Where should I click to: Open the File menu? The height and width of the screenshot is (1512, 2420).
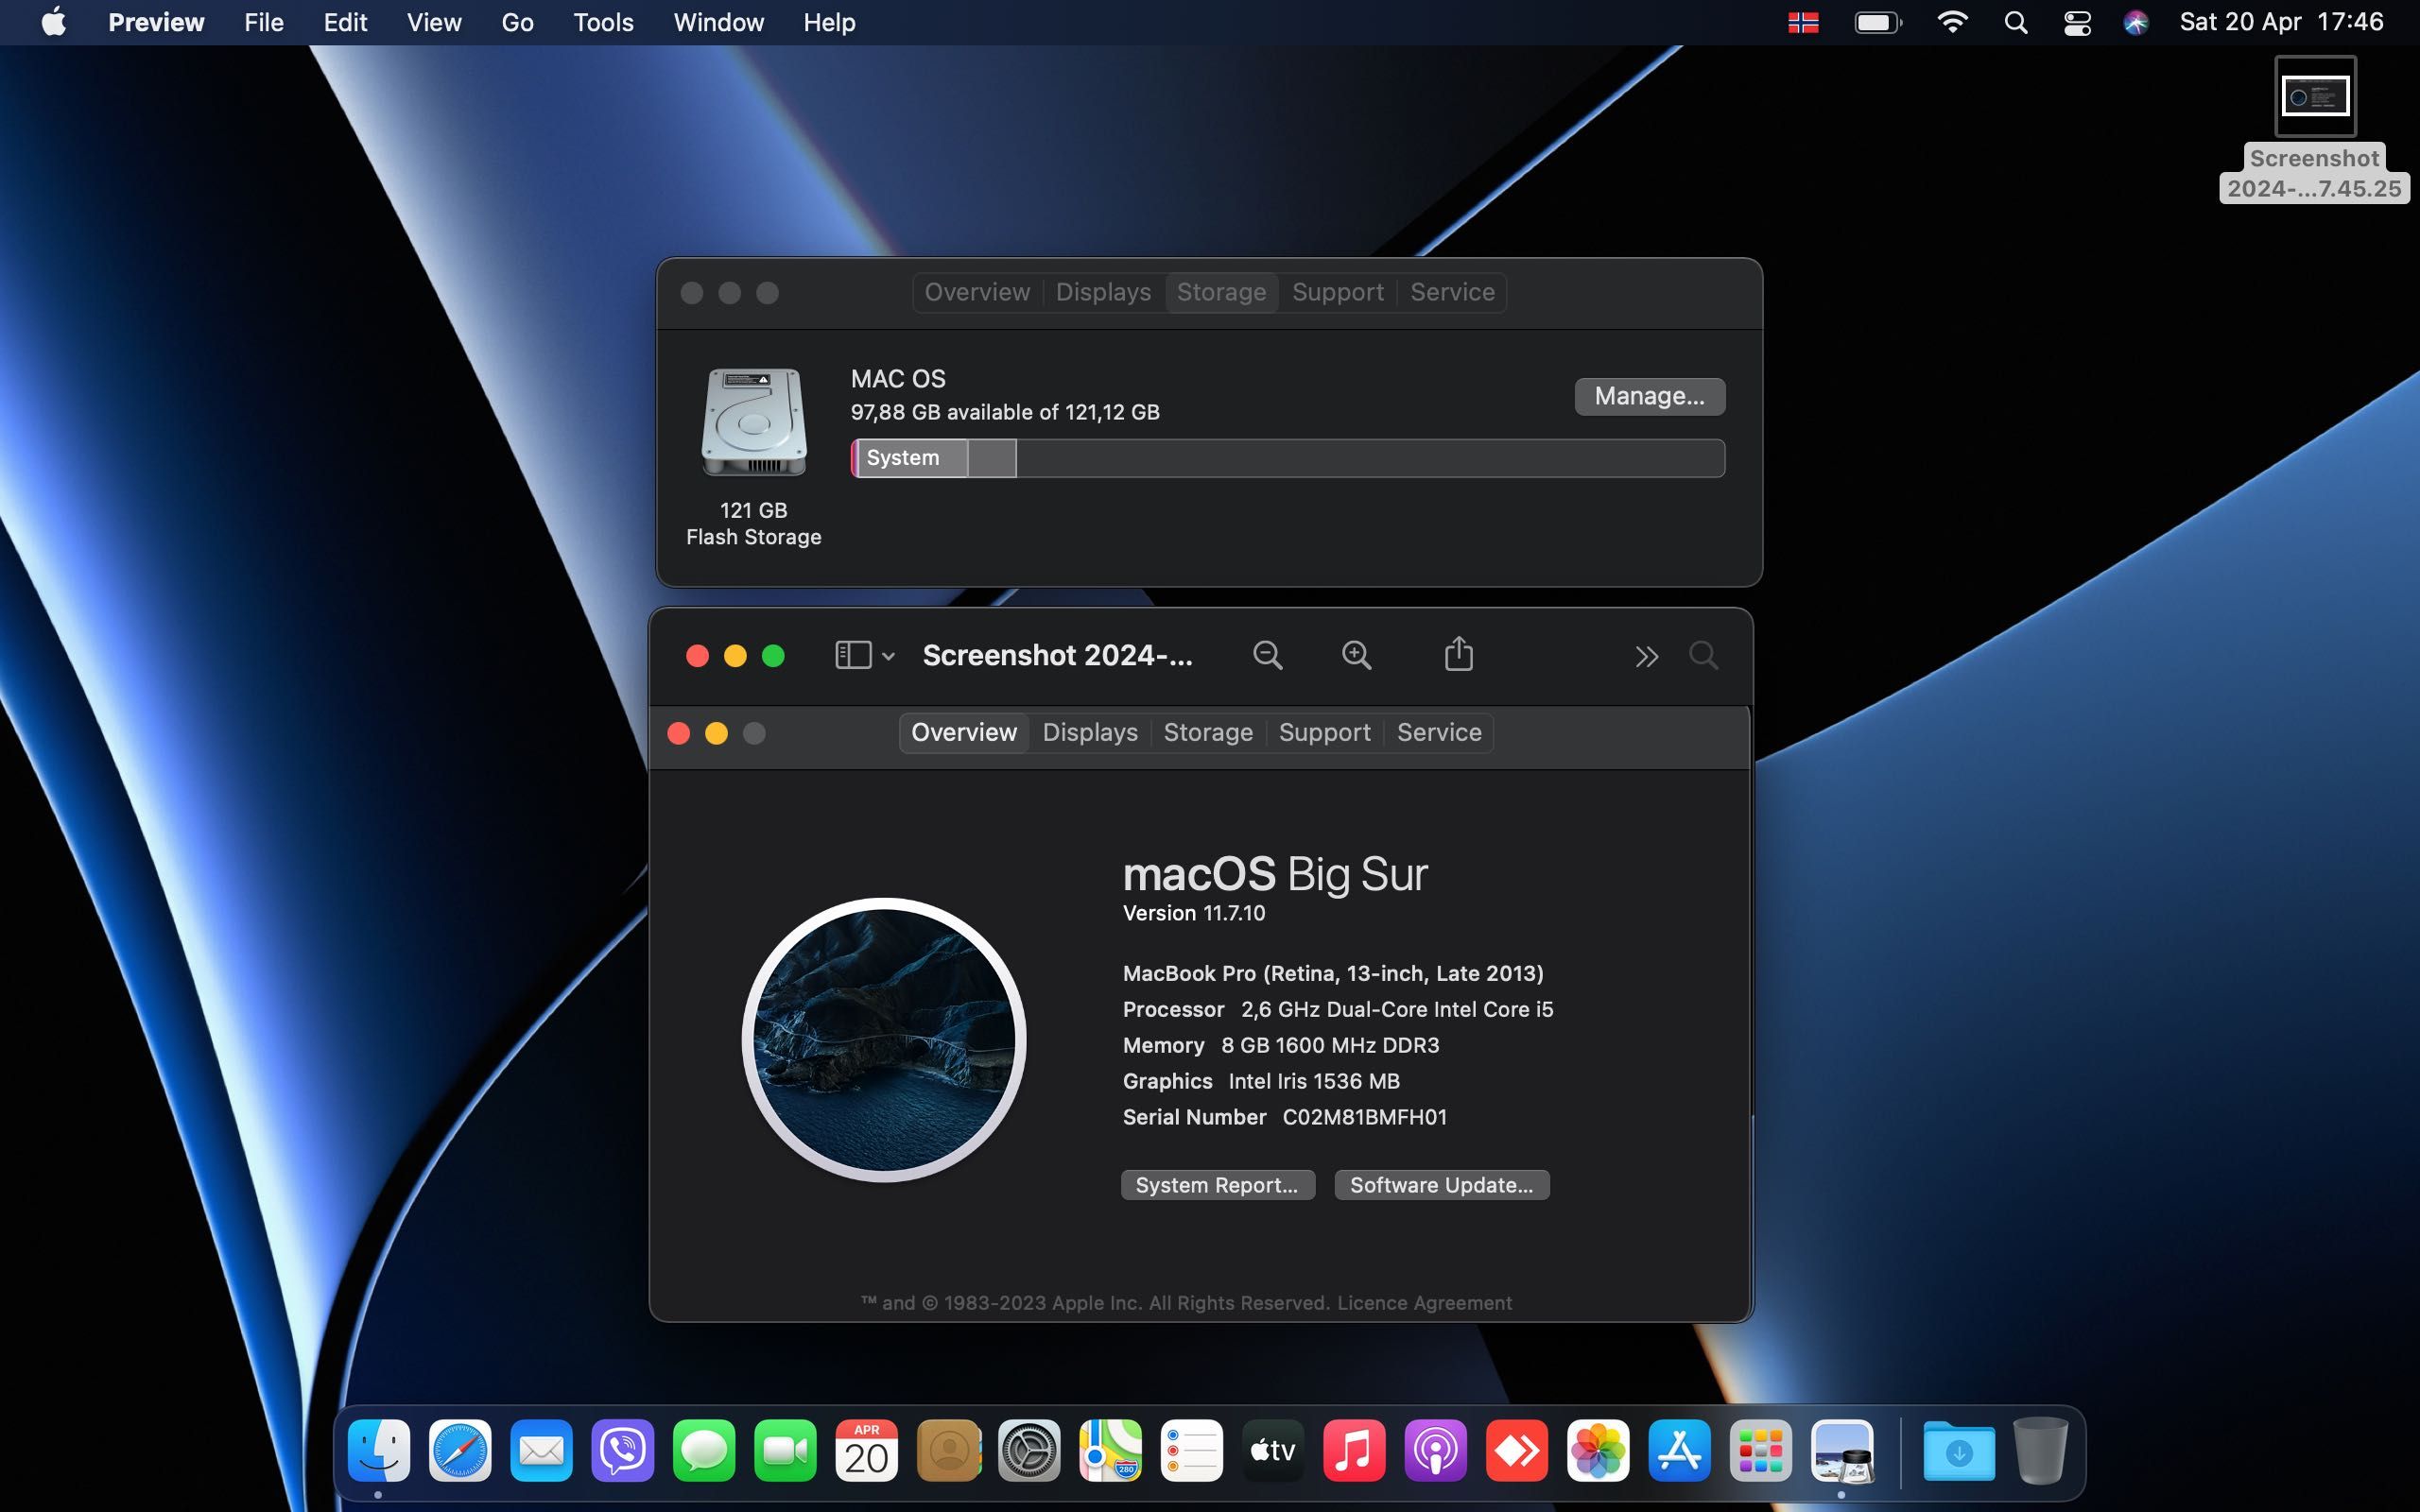pyautogui.click(x=264, y=22)
